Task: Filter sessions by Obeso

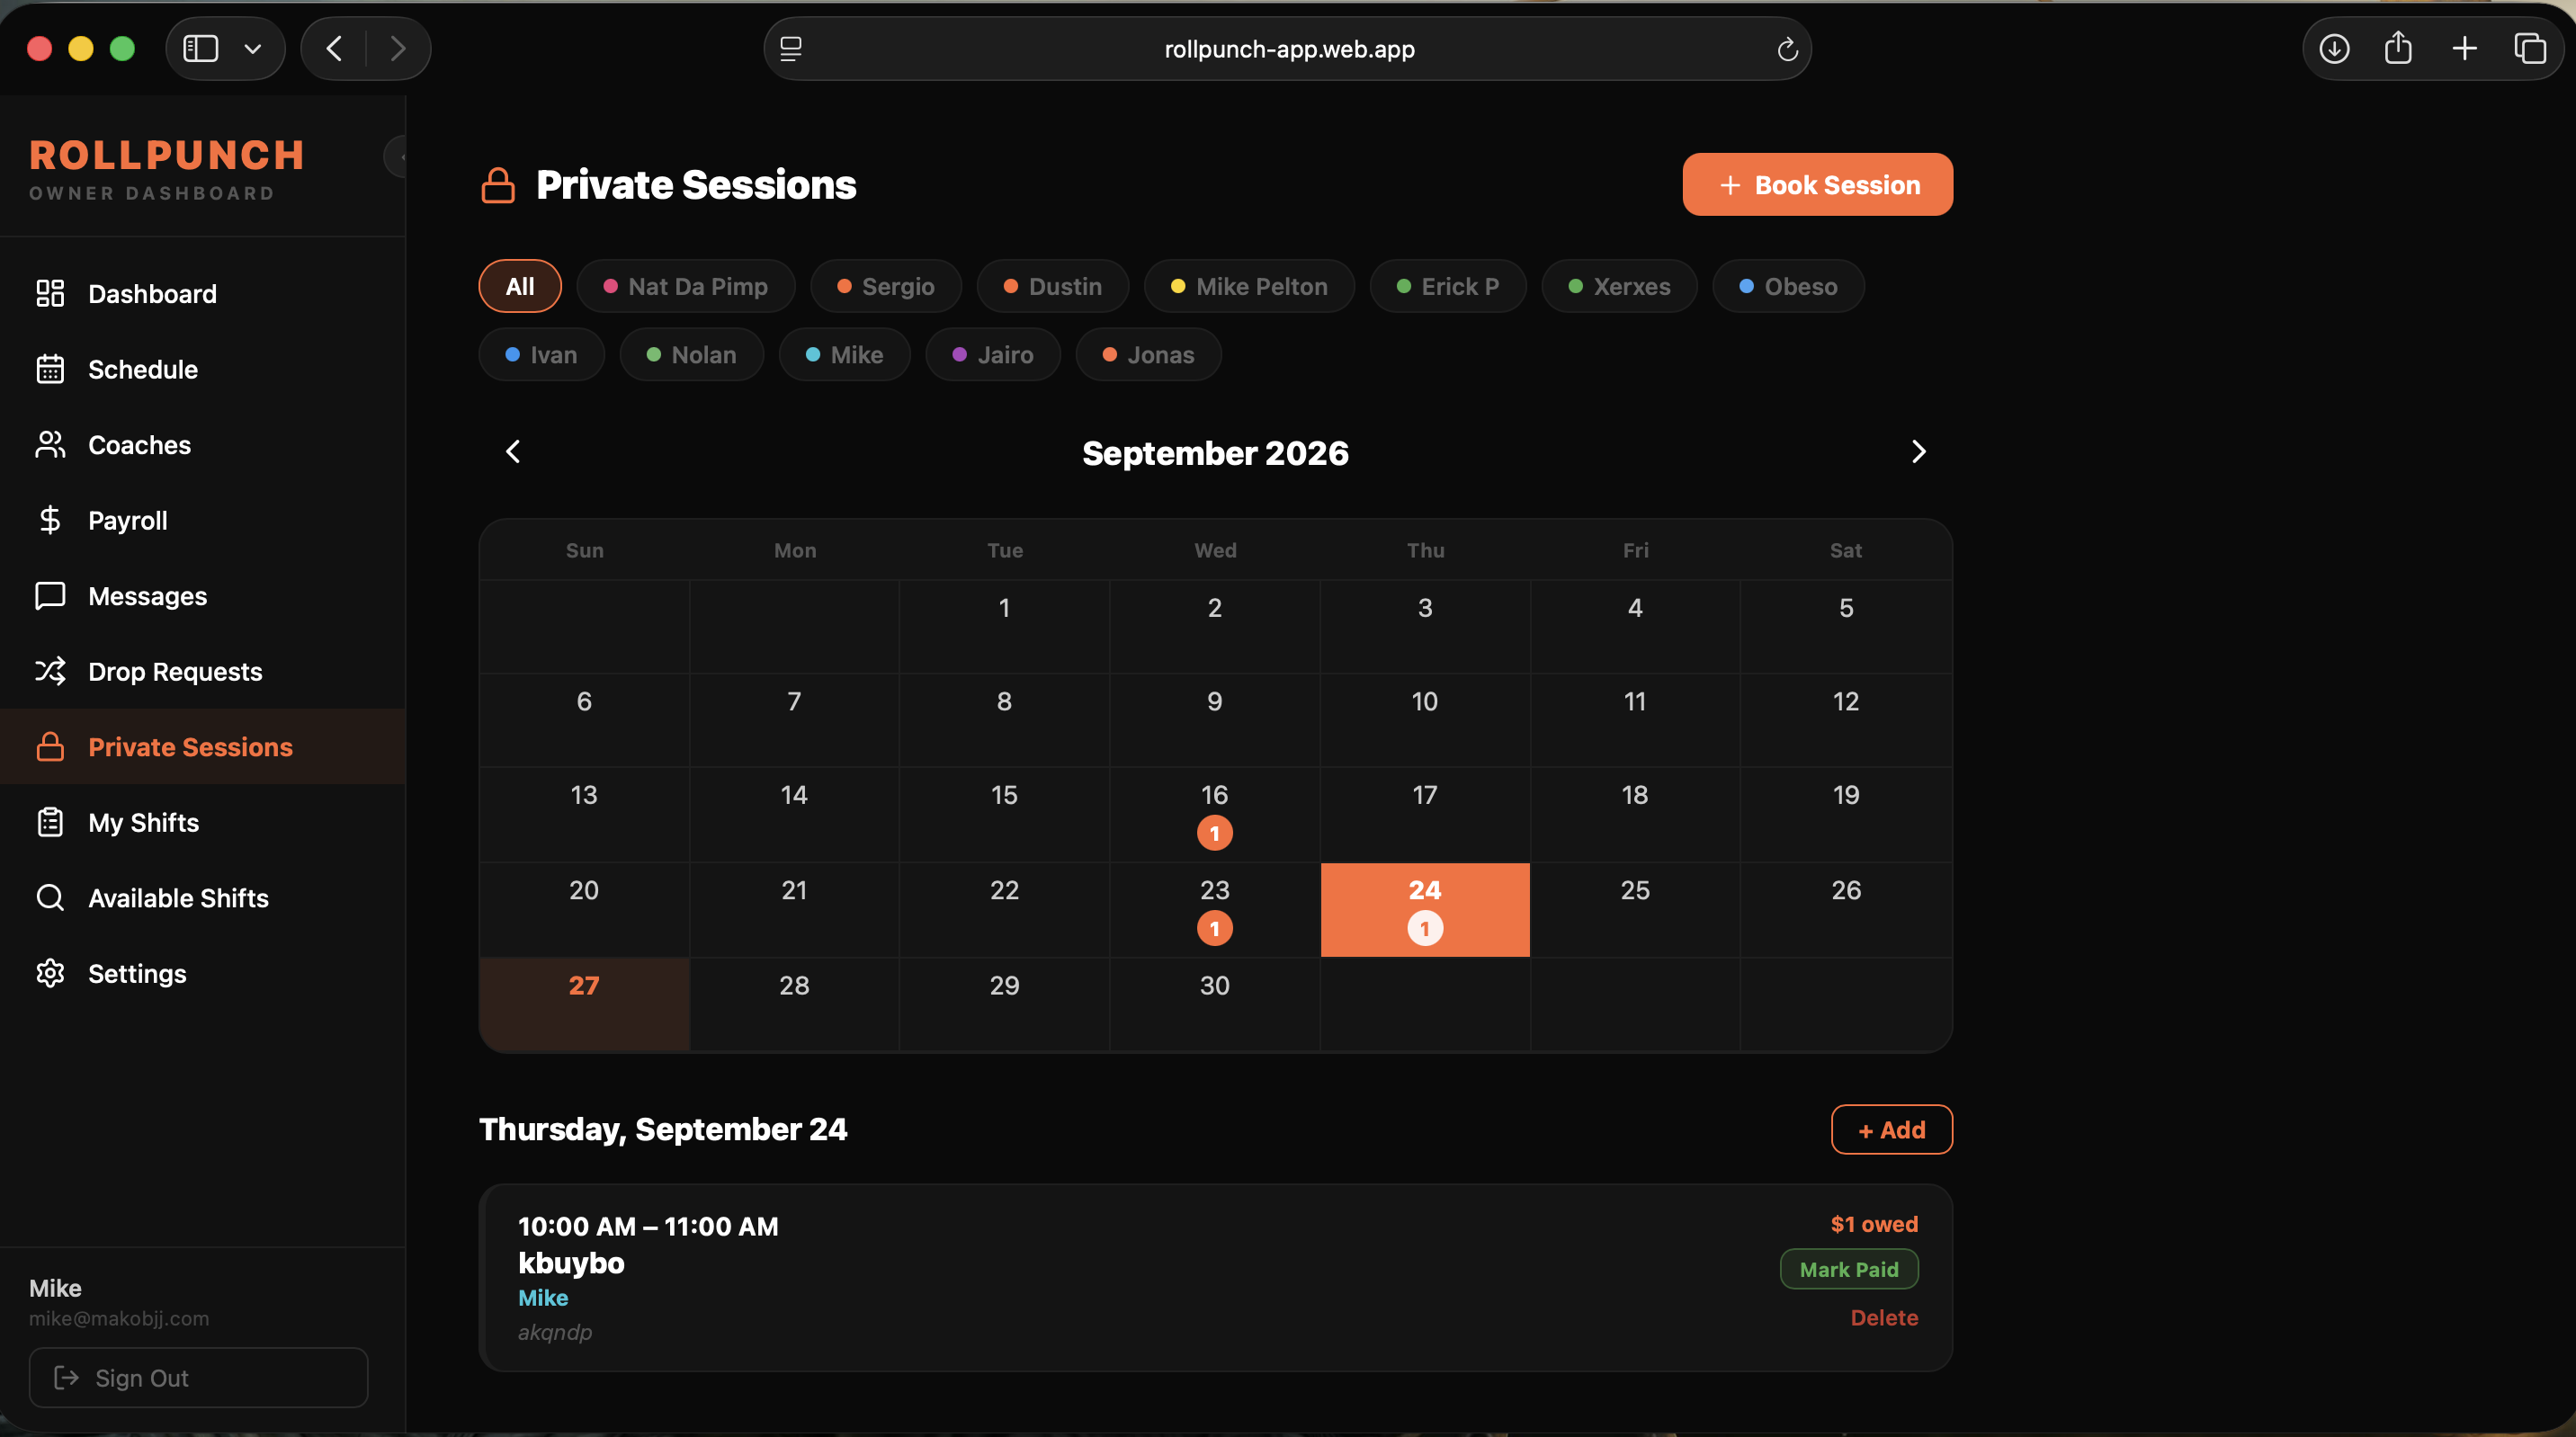Action: [x=1788, y=286]
